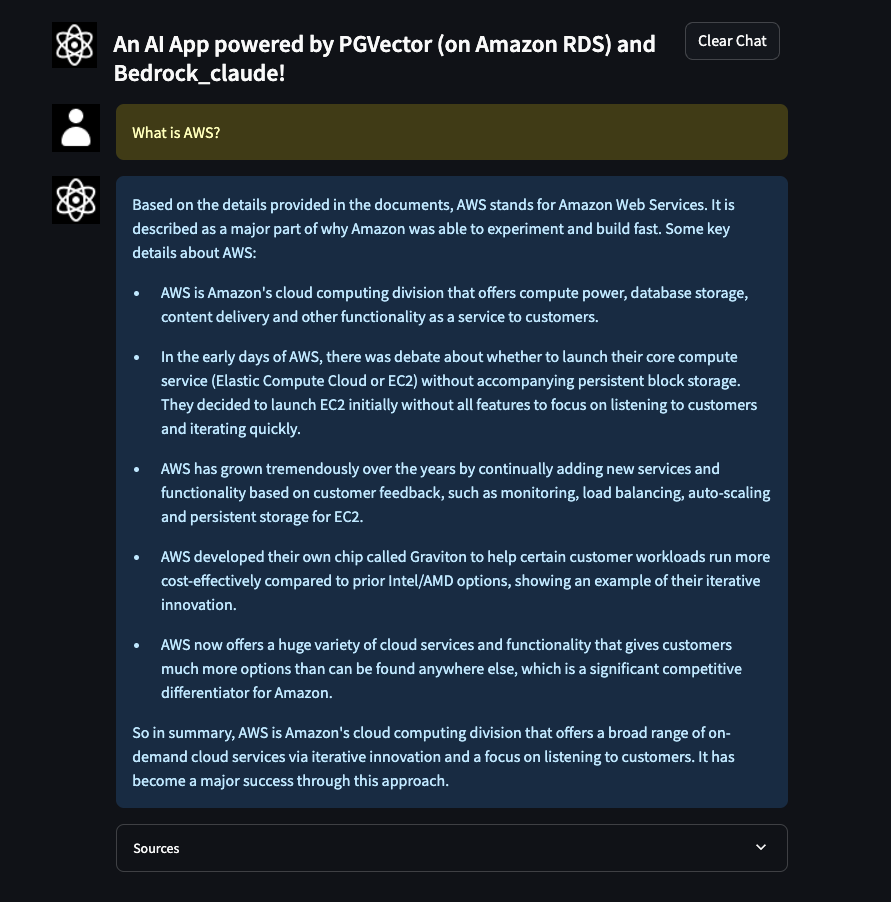The image size is (891, 902).
Task: Click the Clear Chat button
Action: pos(732,41)
